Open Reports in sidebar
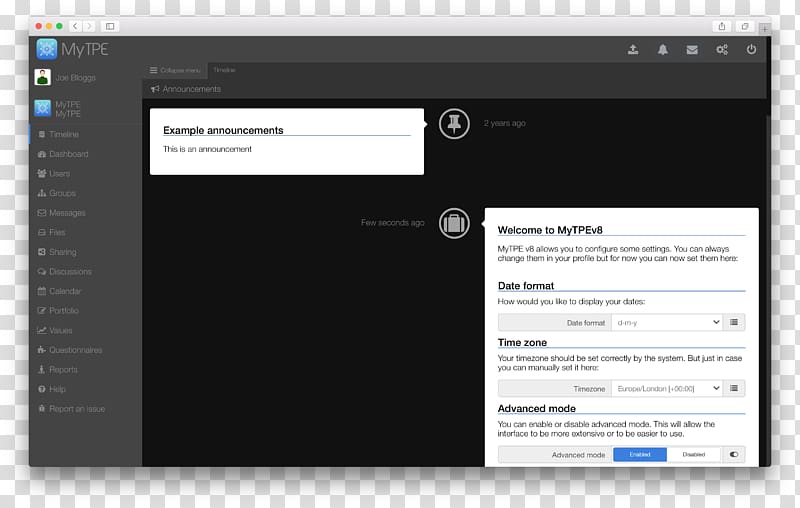The image size is (800, 508). [x=58, y=369]
